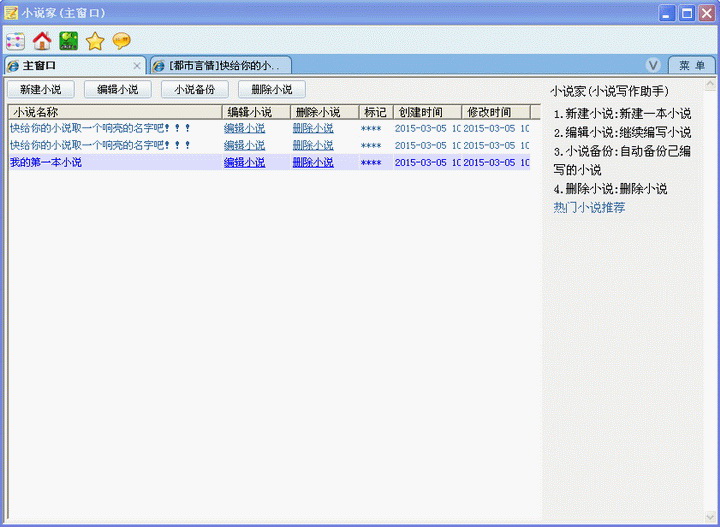Click the yellow star favorites icon

point(95,41)
